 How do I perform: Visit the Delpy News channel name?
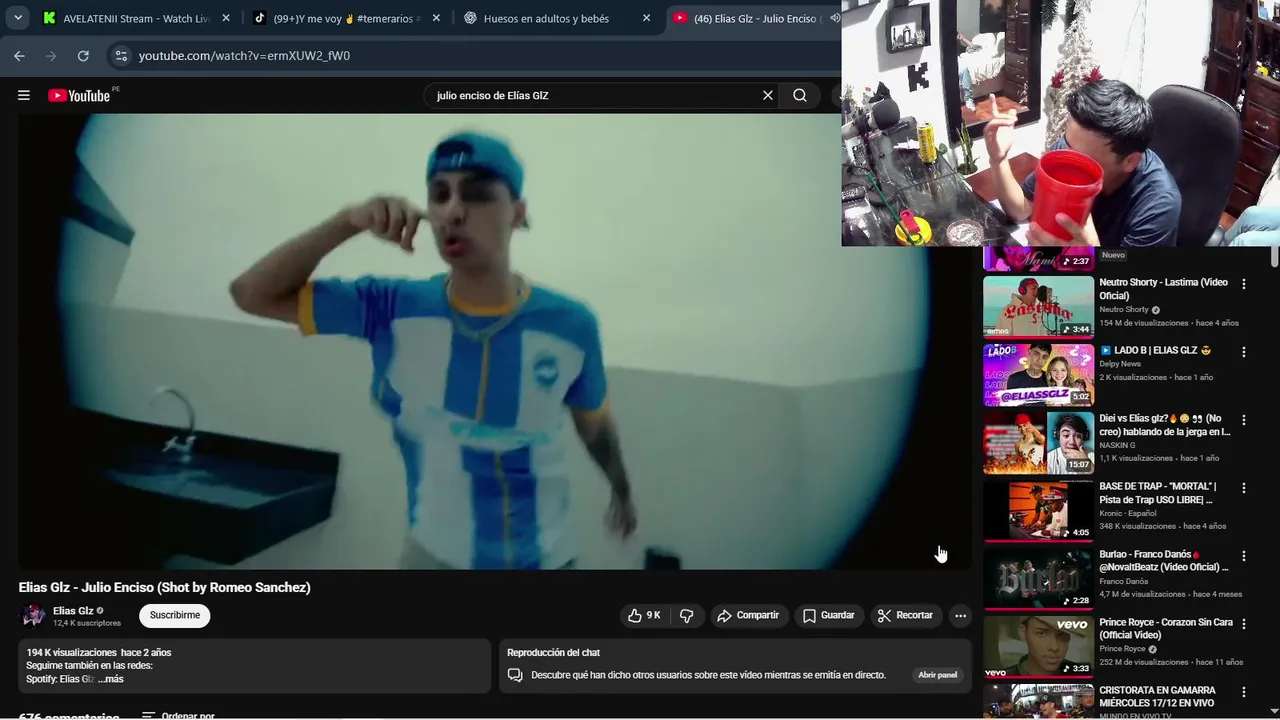point(1119,364)
